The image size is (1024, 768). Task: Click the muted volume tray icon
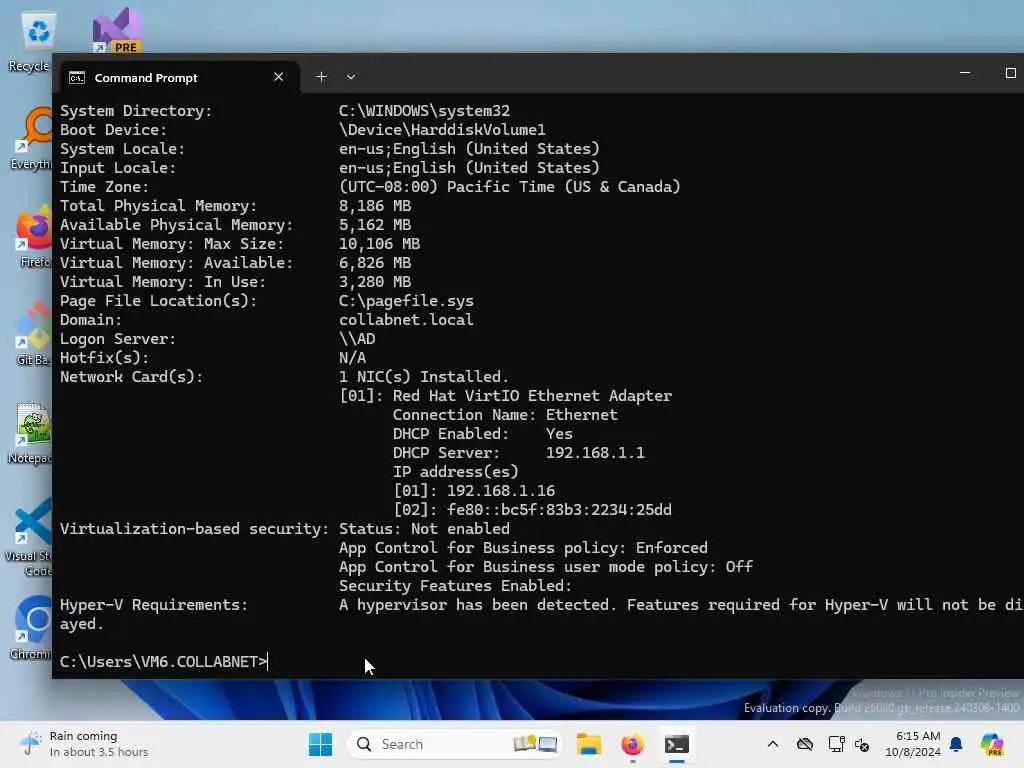point(862,744)
